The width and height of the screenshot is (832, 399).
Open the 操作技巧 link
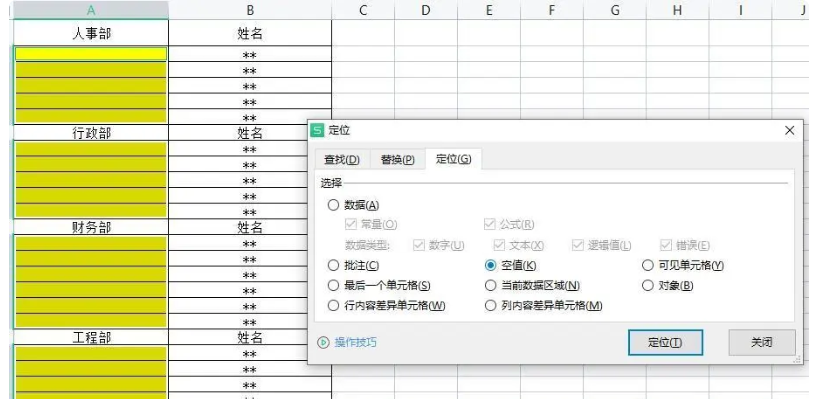(356, 342)
